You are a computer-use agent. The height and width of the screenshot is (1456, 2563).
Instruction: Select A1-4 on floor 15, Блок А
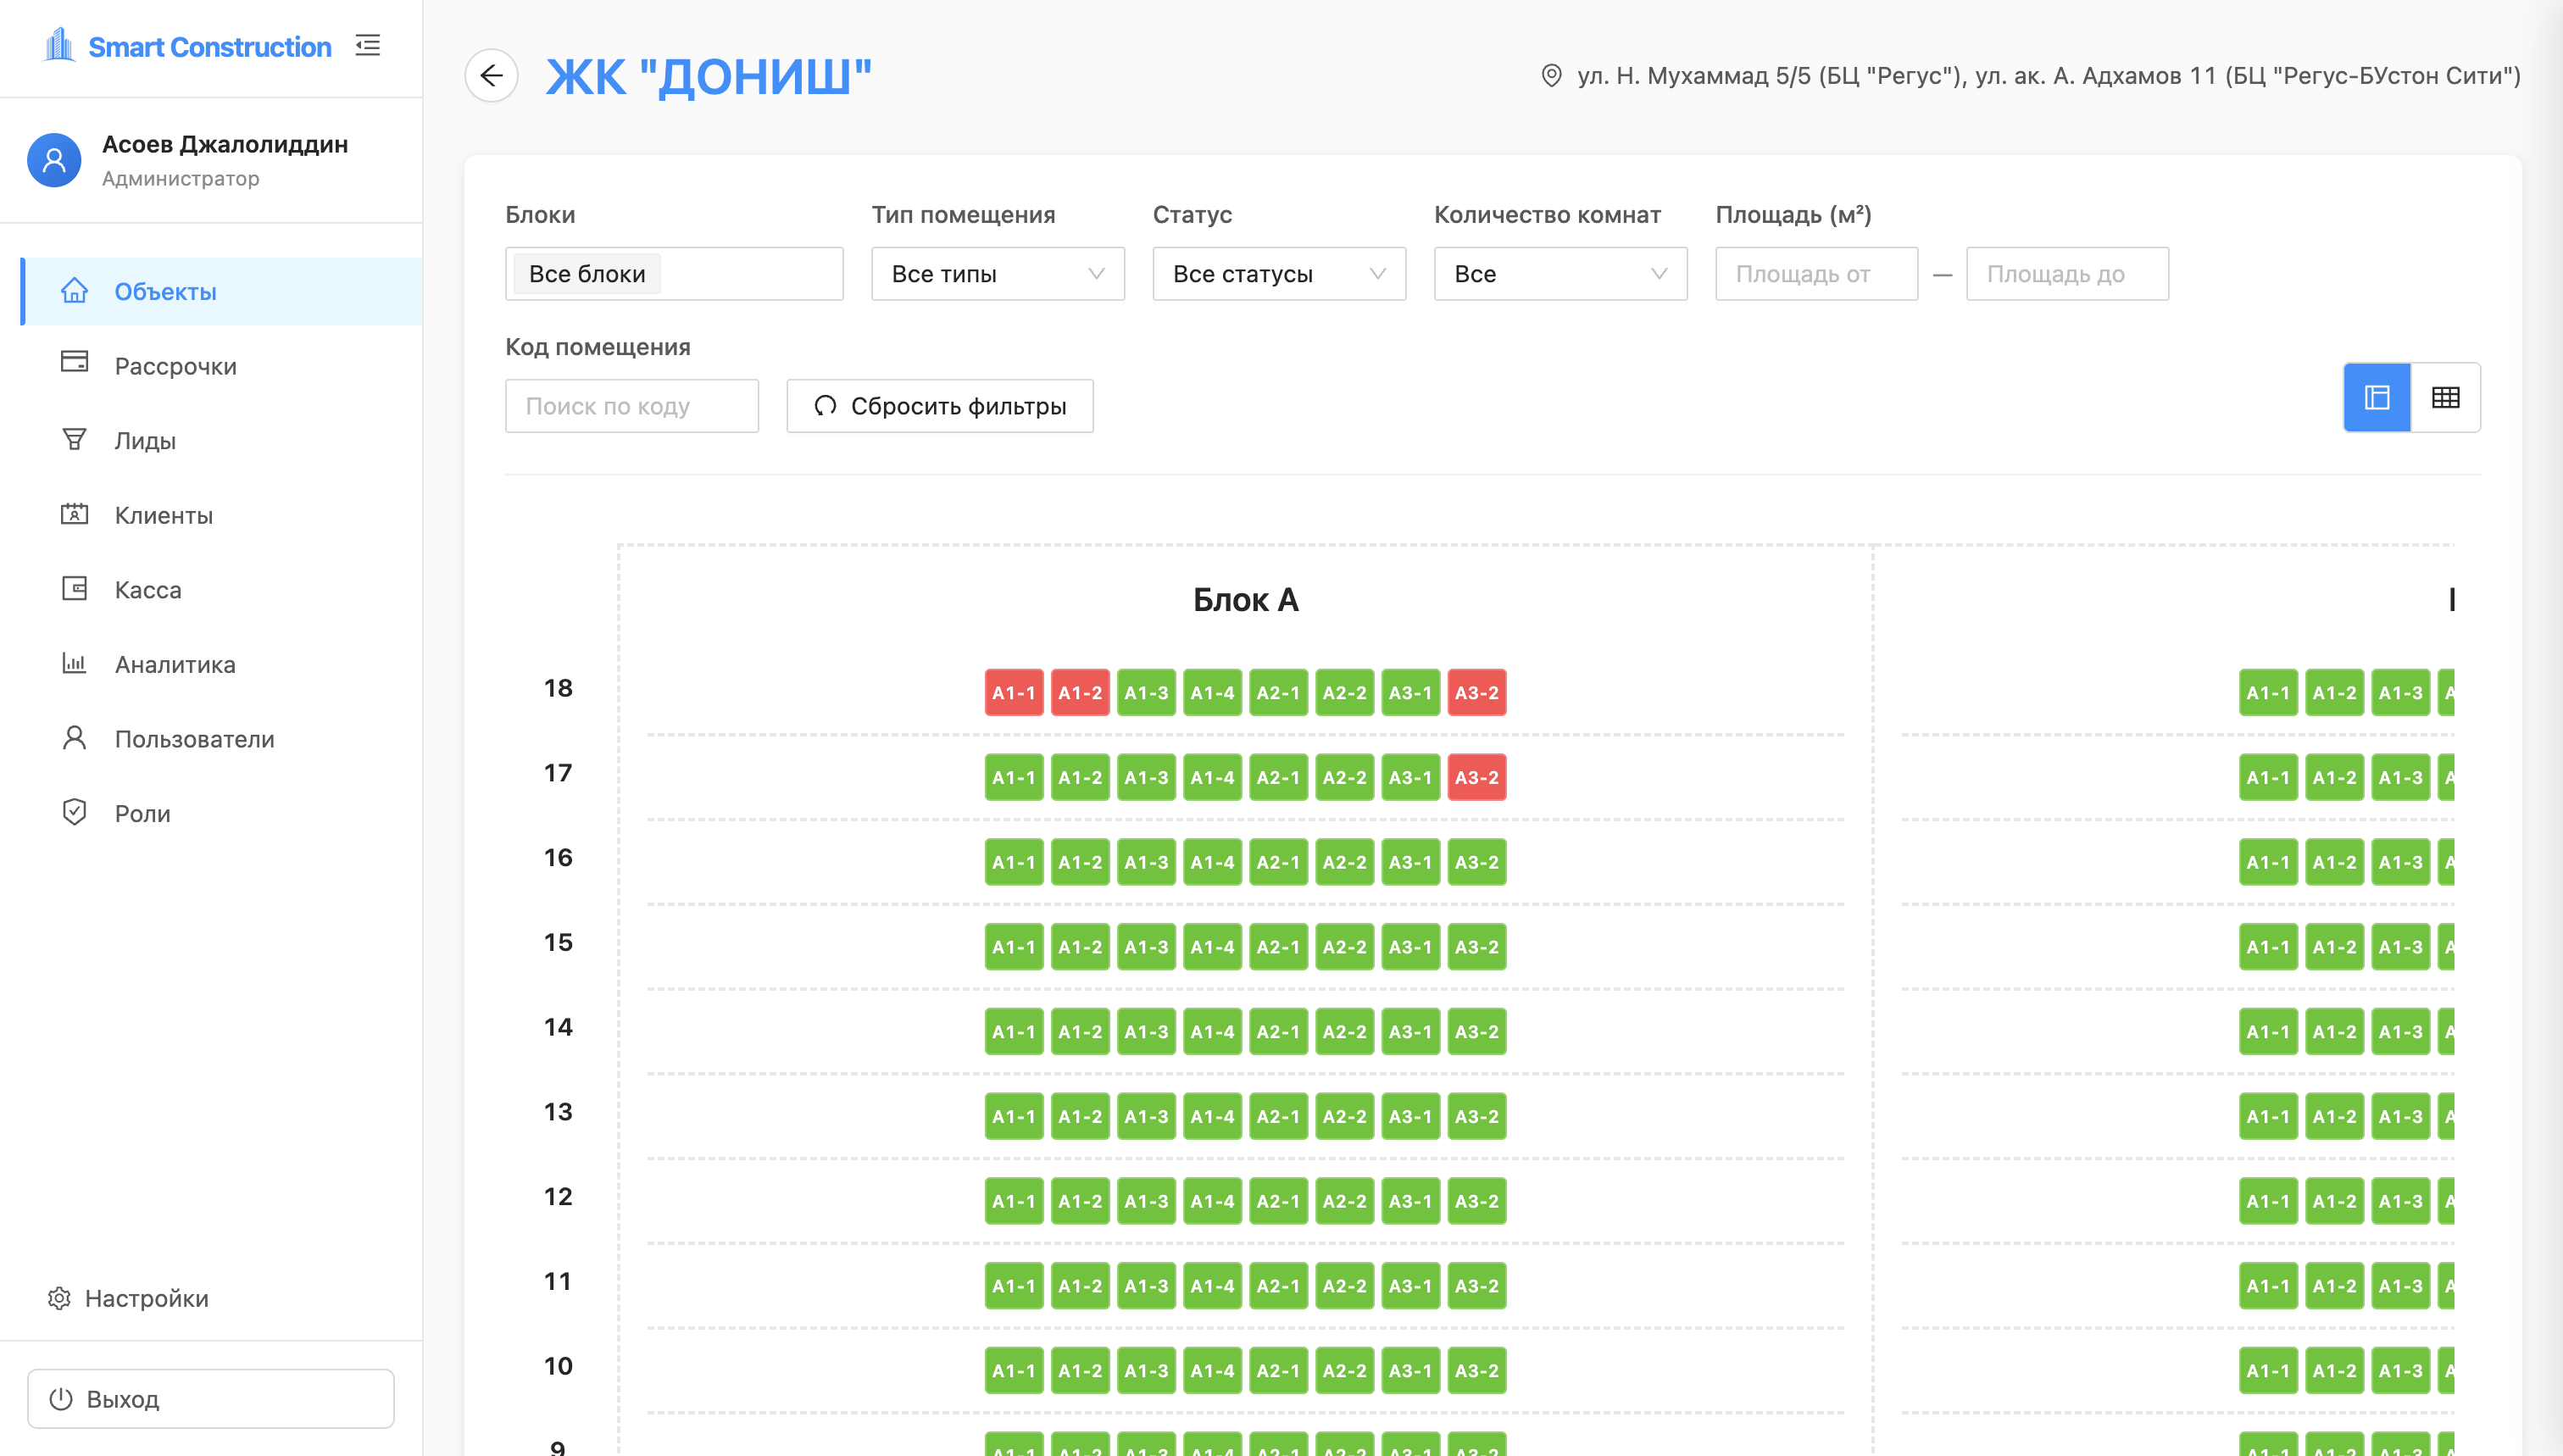pyautogui.click(x=1212, y=946)
